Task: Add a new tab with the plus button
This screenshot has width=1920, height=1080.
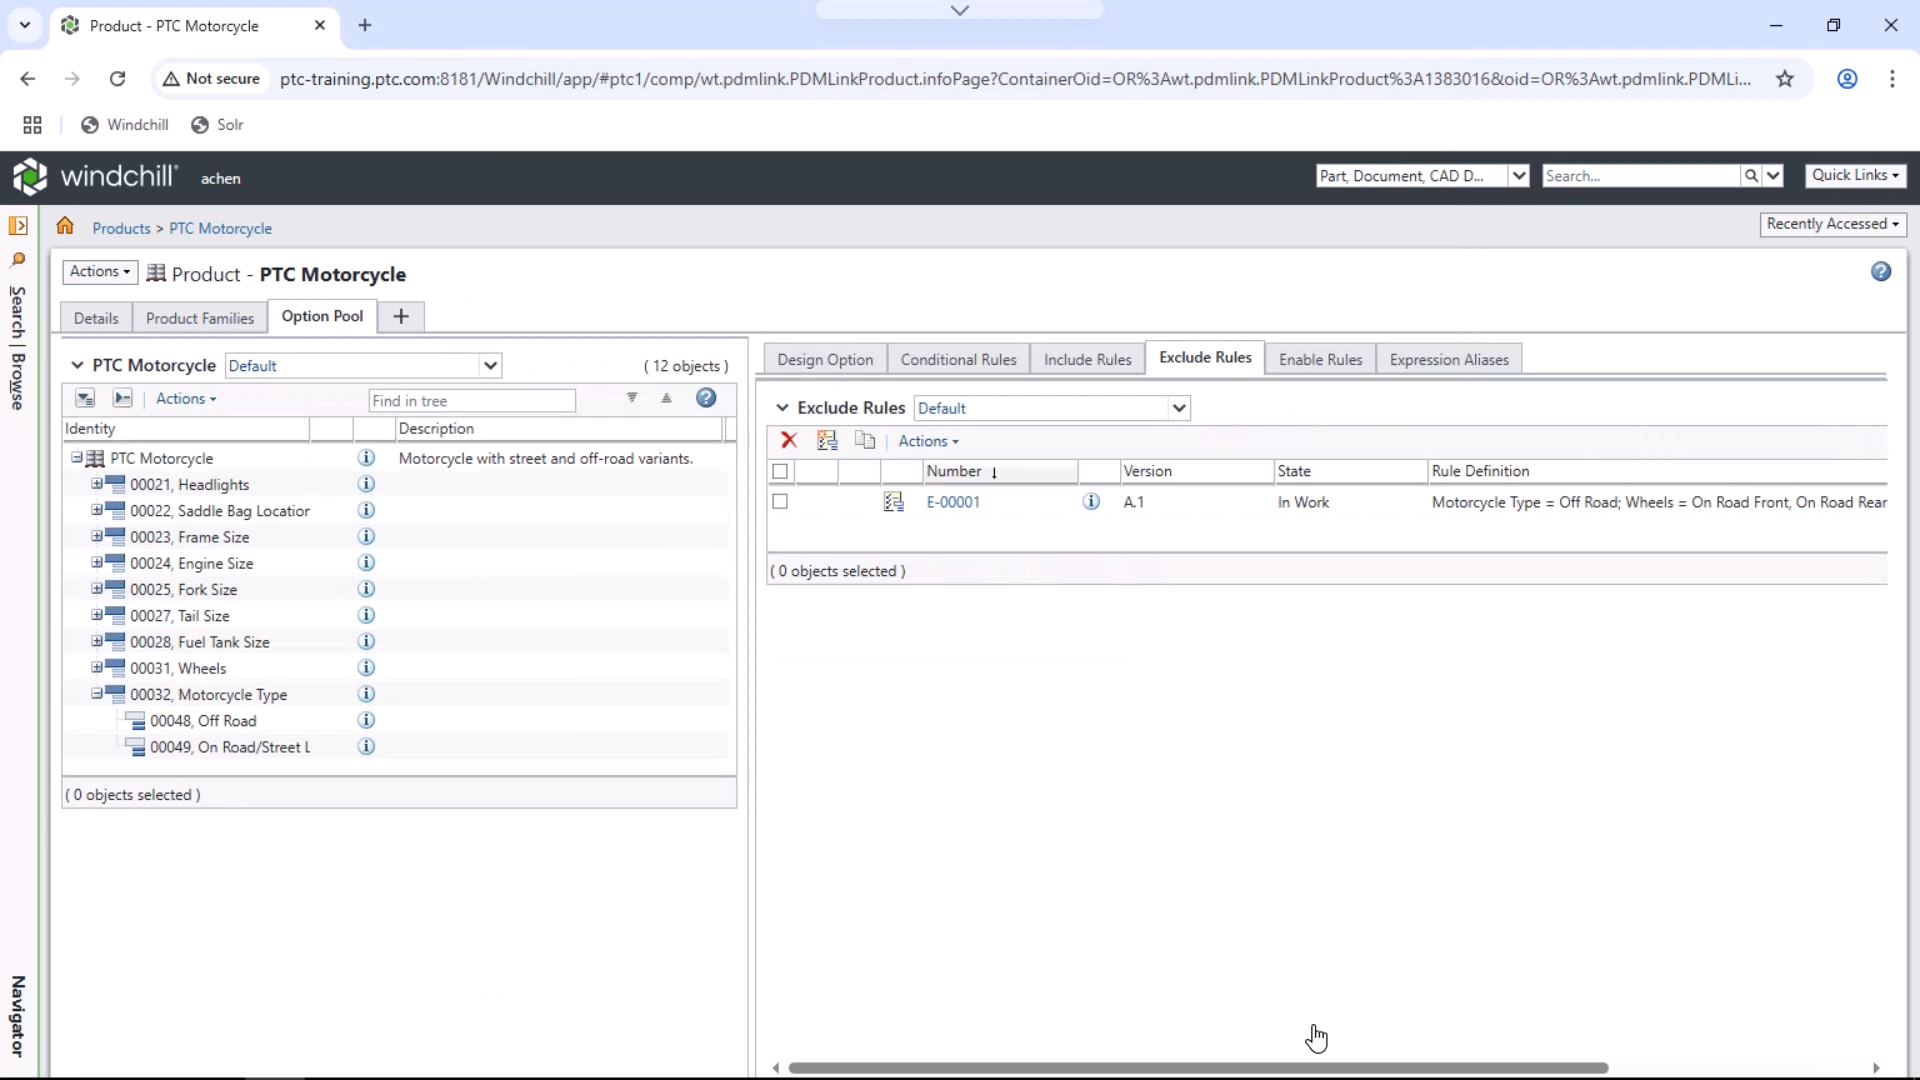Action: coord(401,316)
